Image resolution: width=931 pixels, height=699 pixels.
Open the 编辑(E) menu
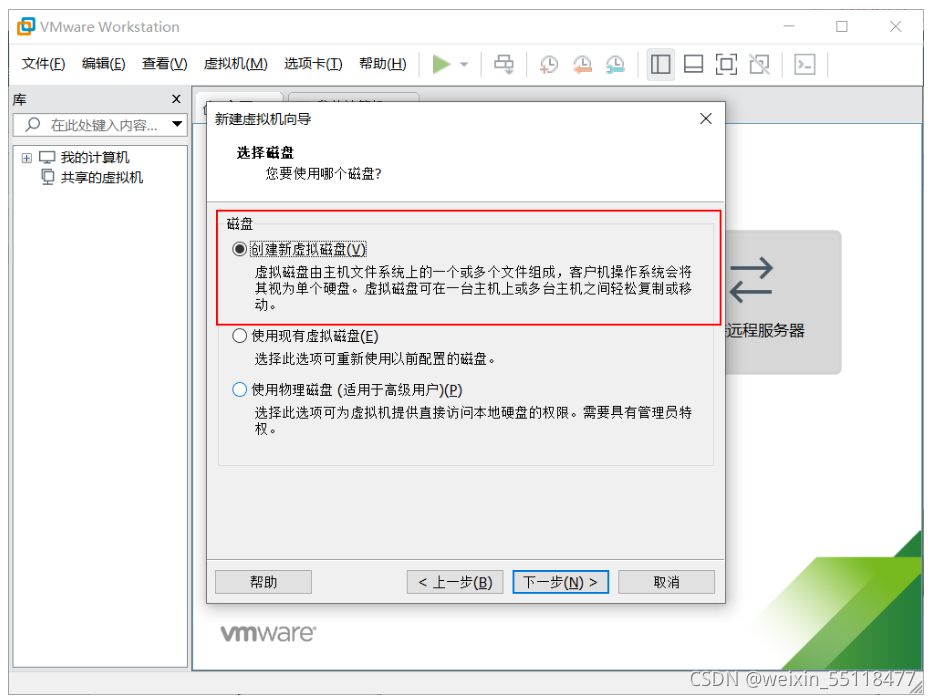click(x=103, y=64)
